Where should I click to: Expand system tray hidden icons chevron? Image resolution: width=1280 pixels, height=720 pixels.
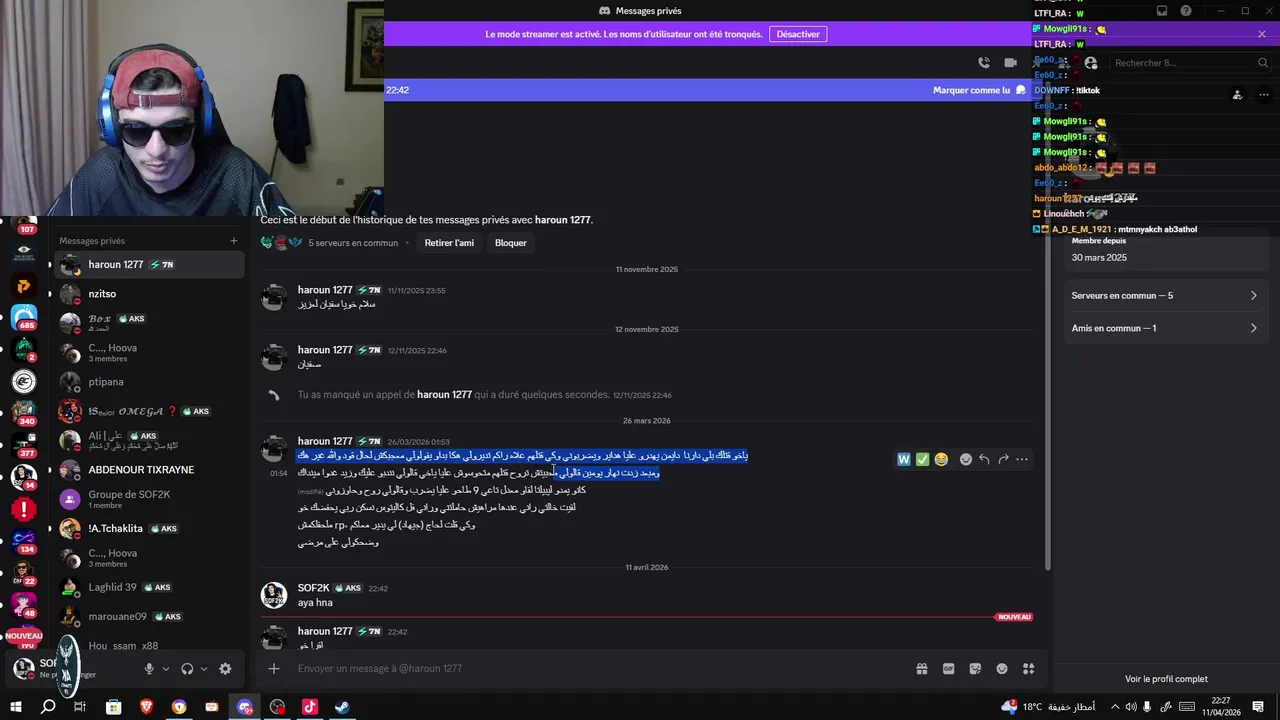[x=1114, y=707]
